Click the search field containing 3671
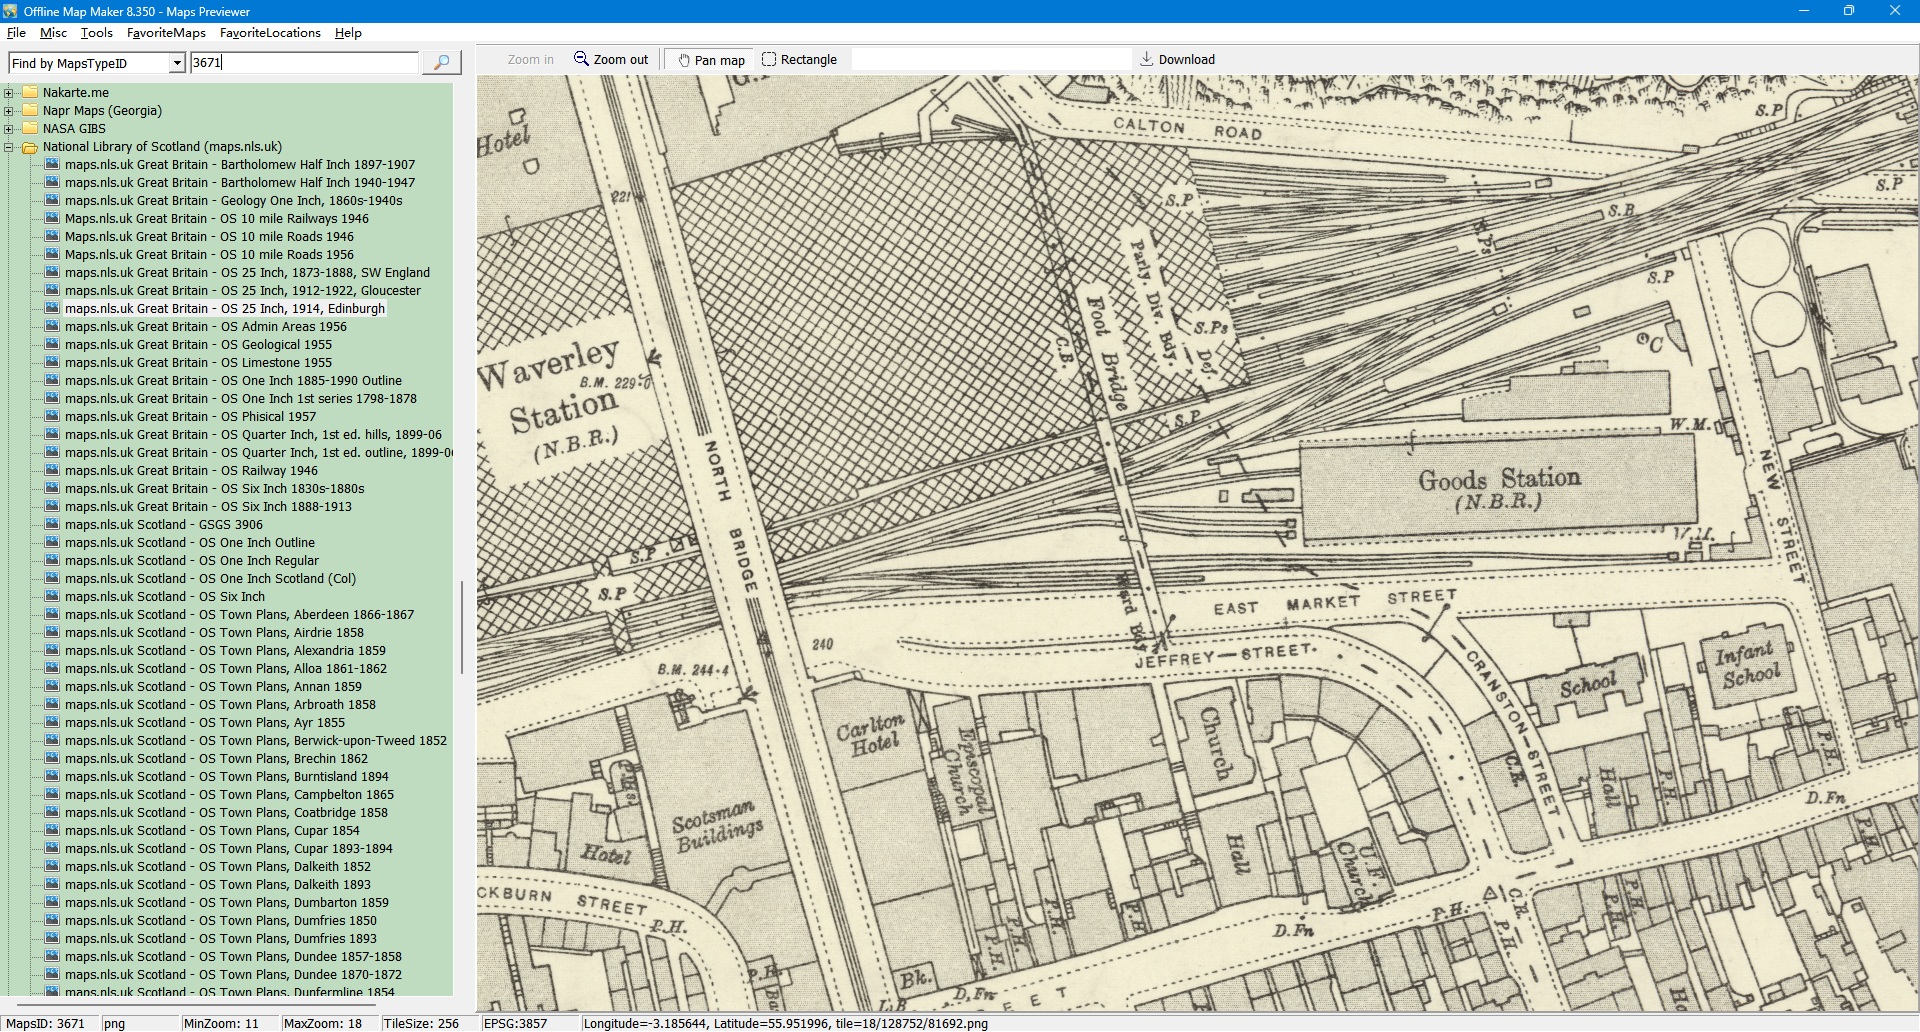This screenshot has width=1920, height=1032. 304,63
